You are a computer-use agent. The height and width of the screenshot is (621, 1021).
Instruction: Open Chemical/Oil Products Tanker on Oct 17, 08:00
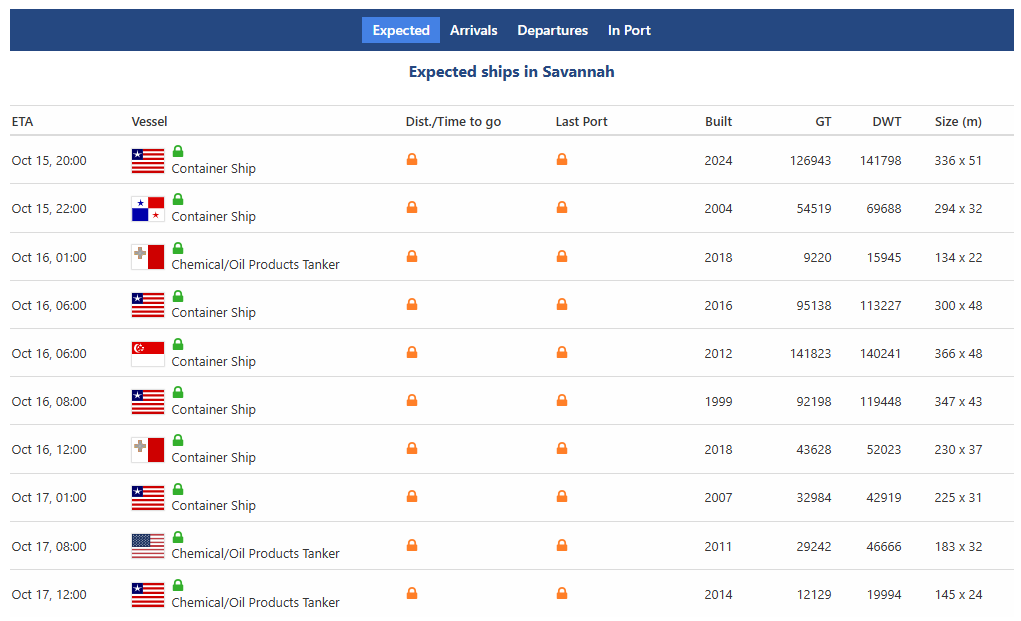255,553
